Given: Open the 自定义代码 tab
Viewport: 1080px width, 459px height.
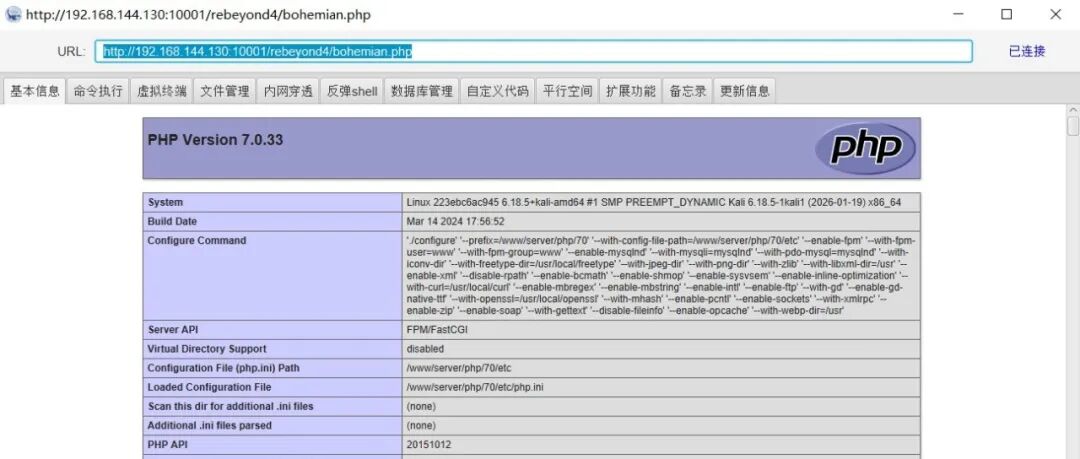Looking at the screenshot, I should pyautogui.click(x=498, y=91).
